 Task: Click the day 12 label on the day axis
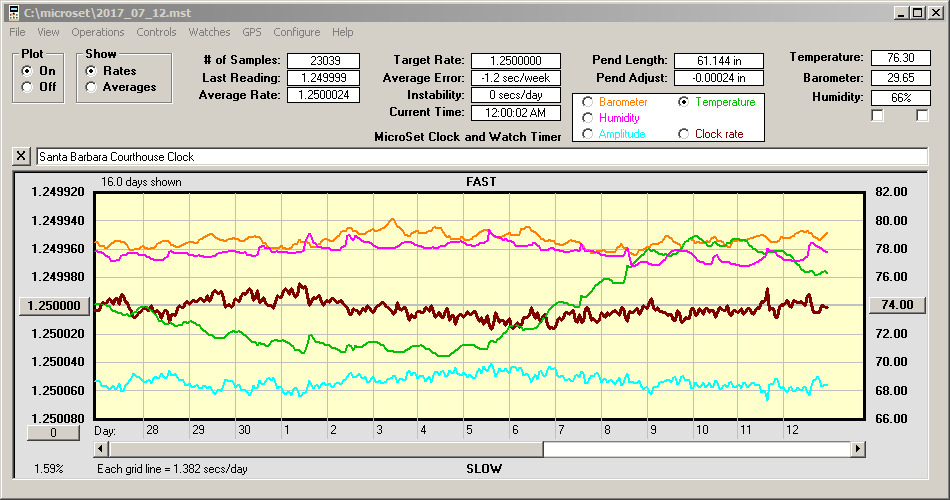792,430
